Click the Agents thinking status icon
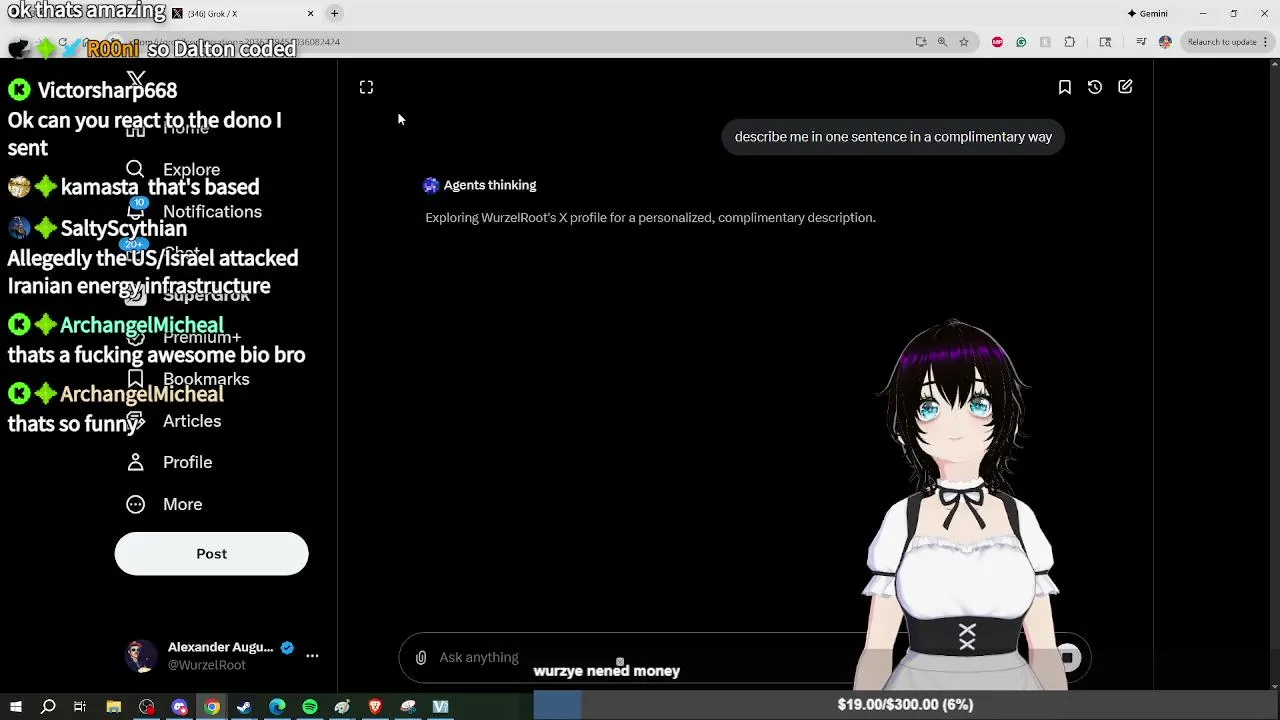 click(431, 186)
